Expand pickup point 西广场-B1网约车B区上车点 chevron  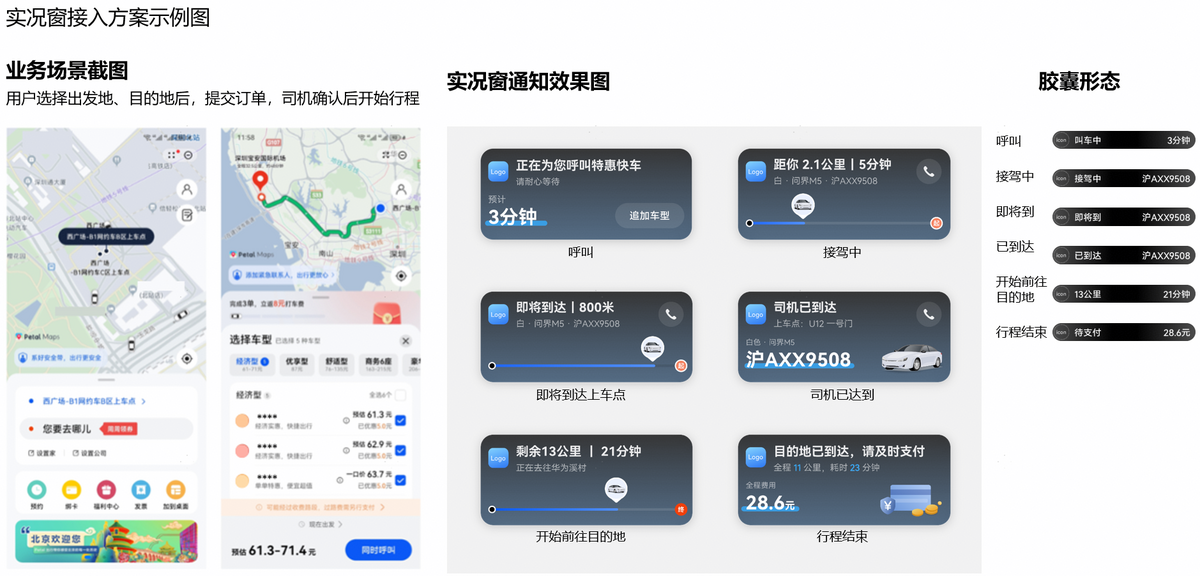click(x=144, y=402)
